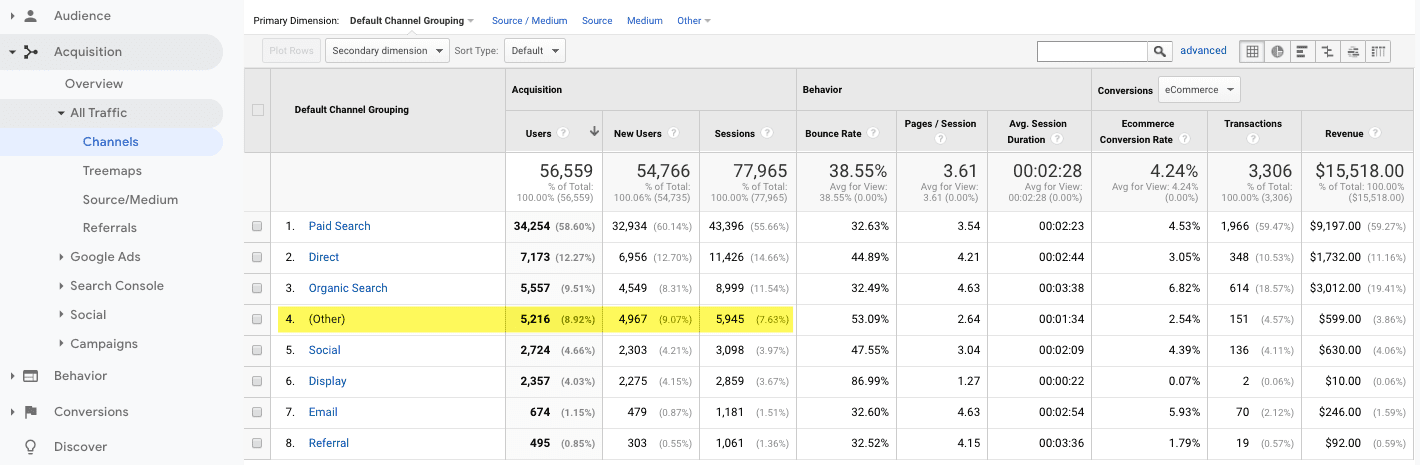Switch to Percentage pie chart view
The width and height of the screenshot is (1420, 465).
coord(1278,51)
